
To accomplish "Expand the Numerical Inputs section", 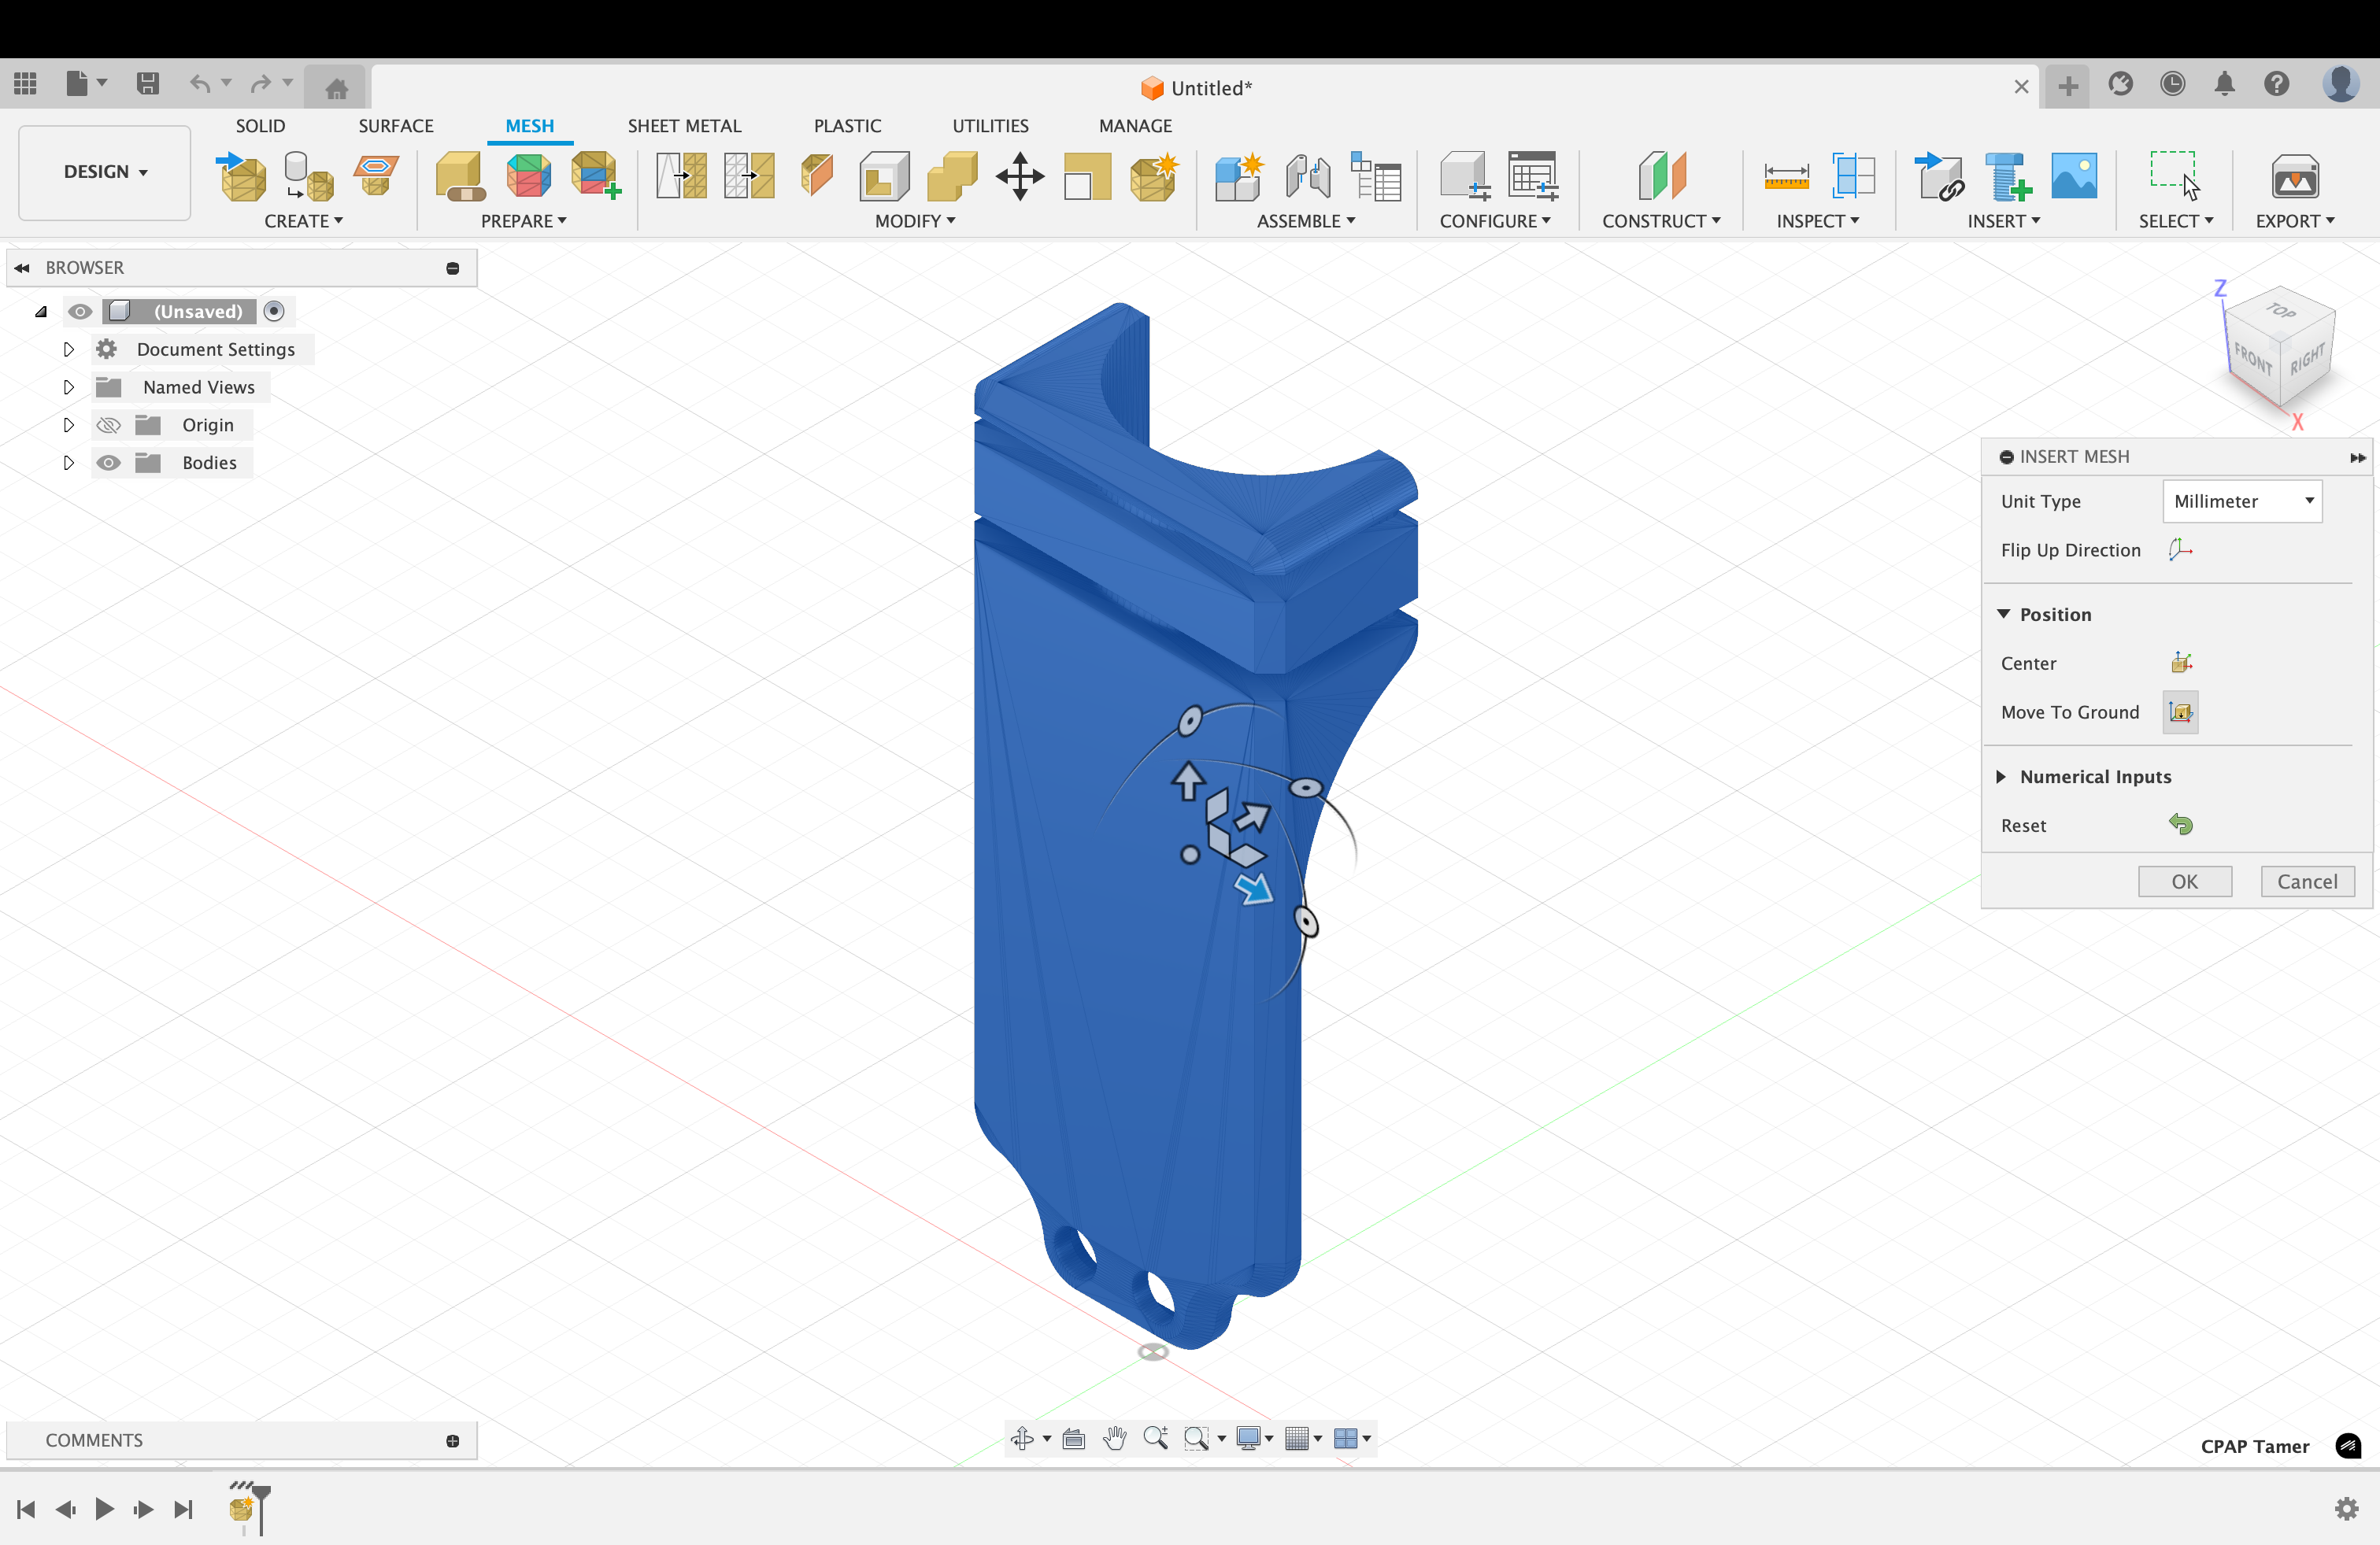I will [x=2002, y=777].
